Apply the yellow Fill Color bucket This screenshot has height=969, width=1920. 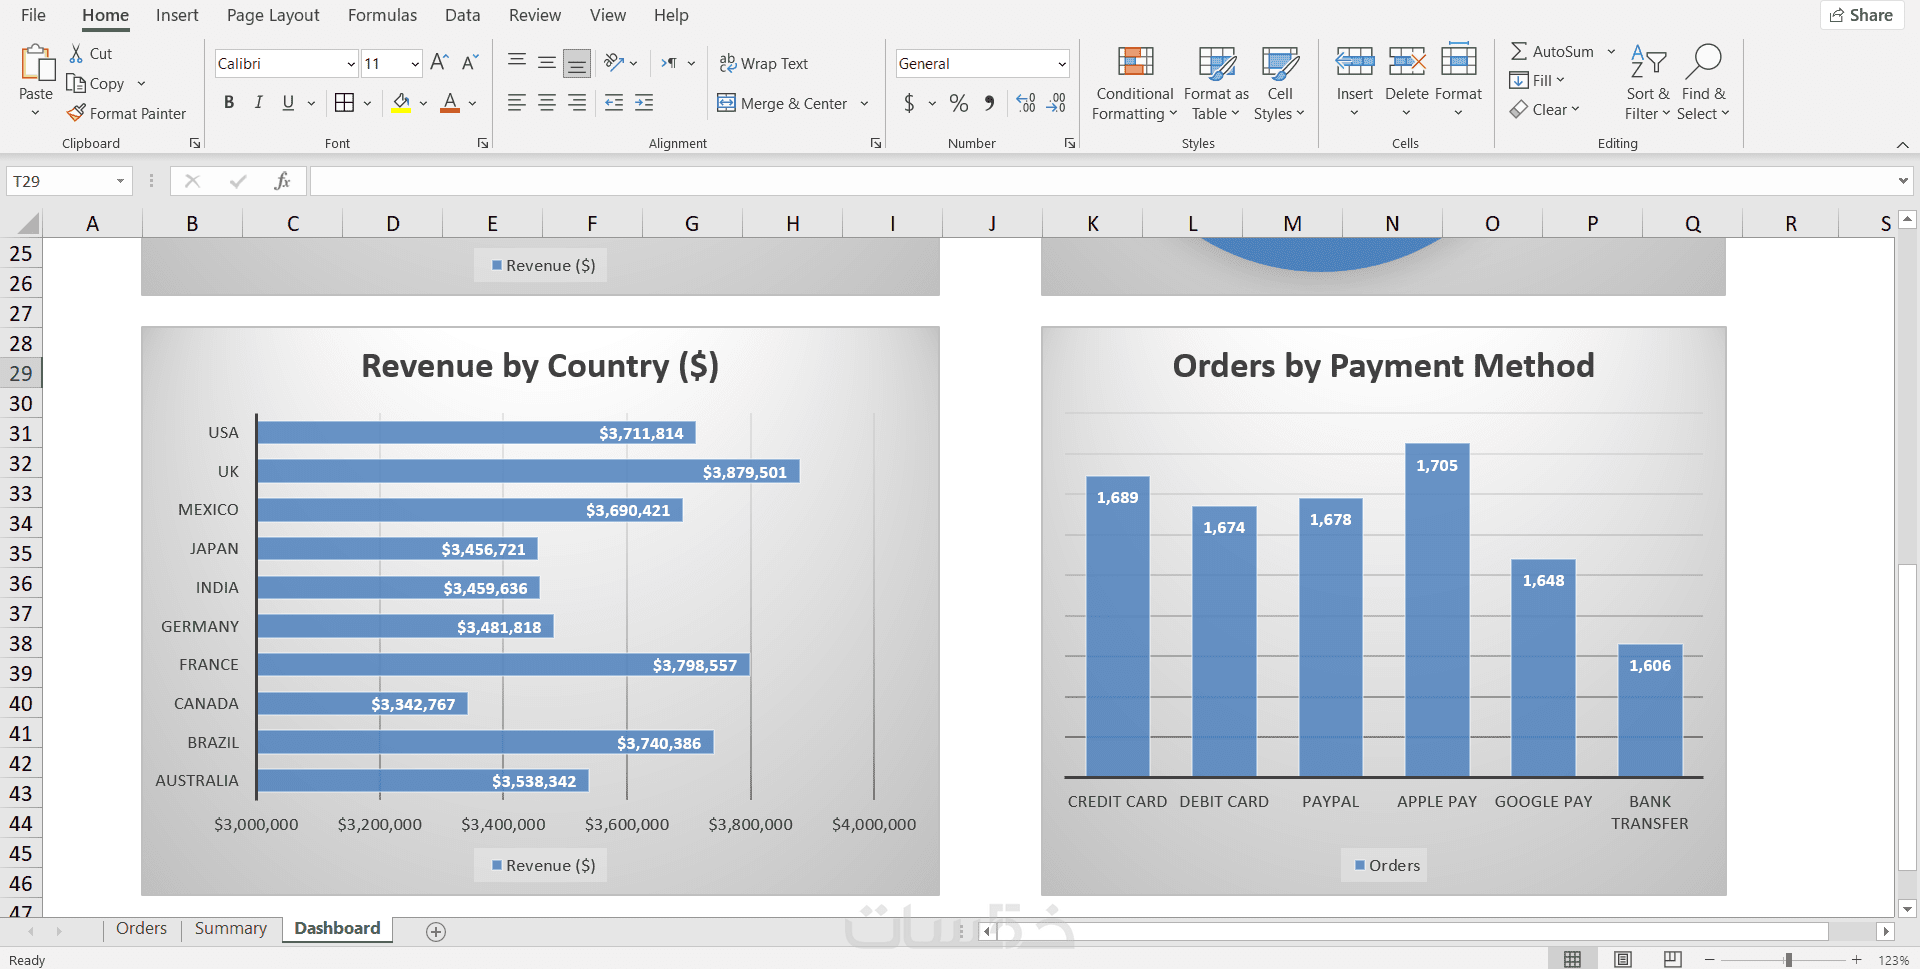[401, 103]
